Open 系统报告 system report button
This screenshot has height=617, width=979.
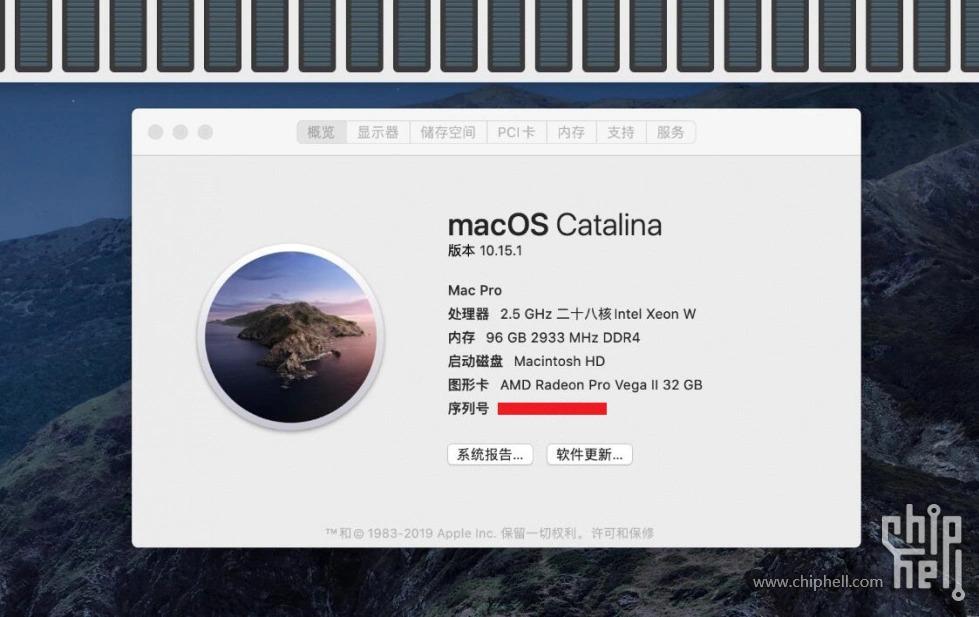(490, 455)
